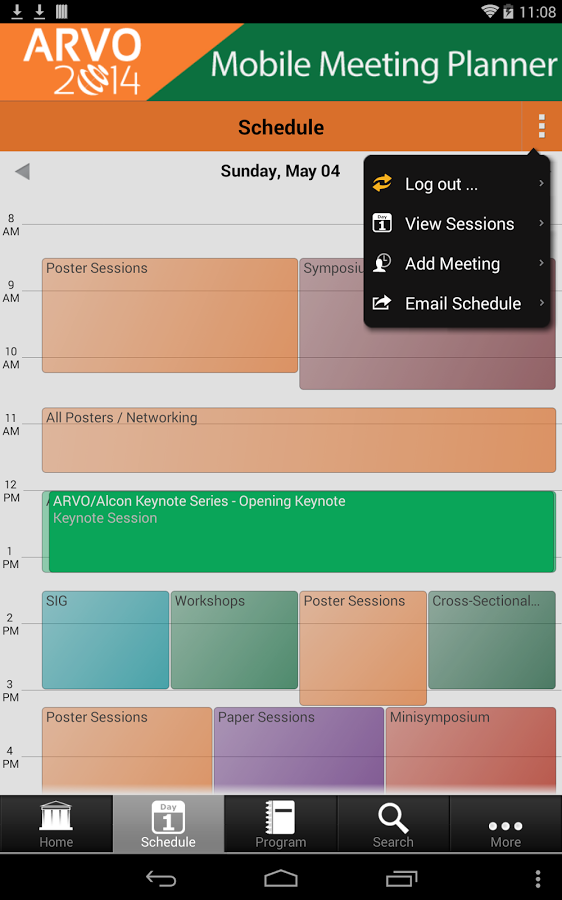Open the More tab
562x900 pixels.
pyautogui.click(x=506, y=824)
